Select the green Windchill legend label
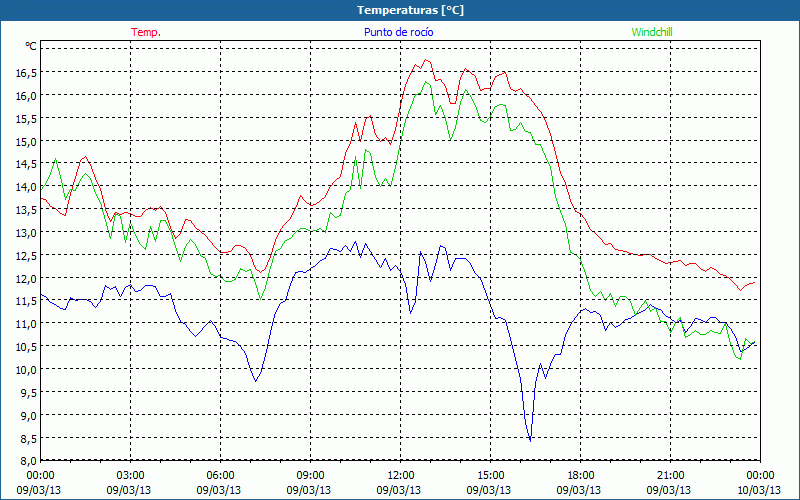The height and width of the screenshot is (500, 800). pyautogui.click(x=652, y=32)
